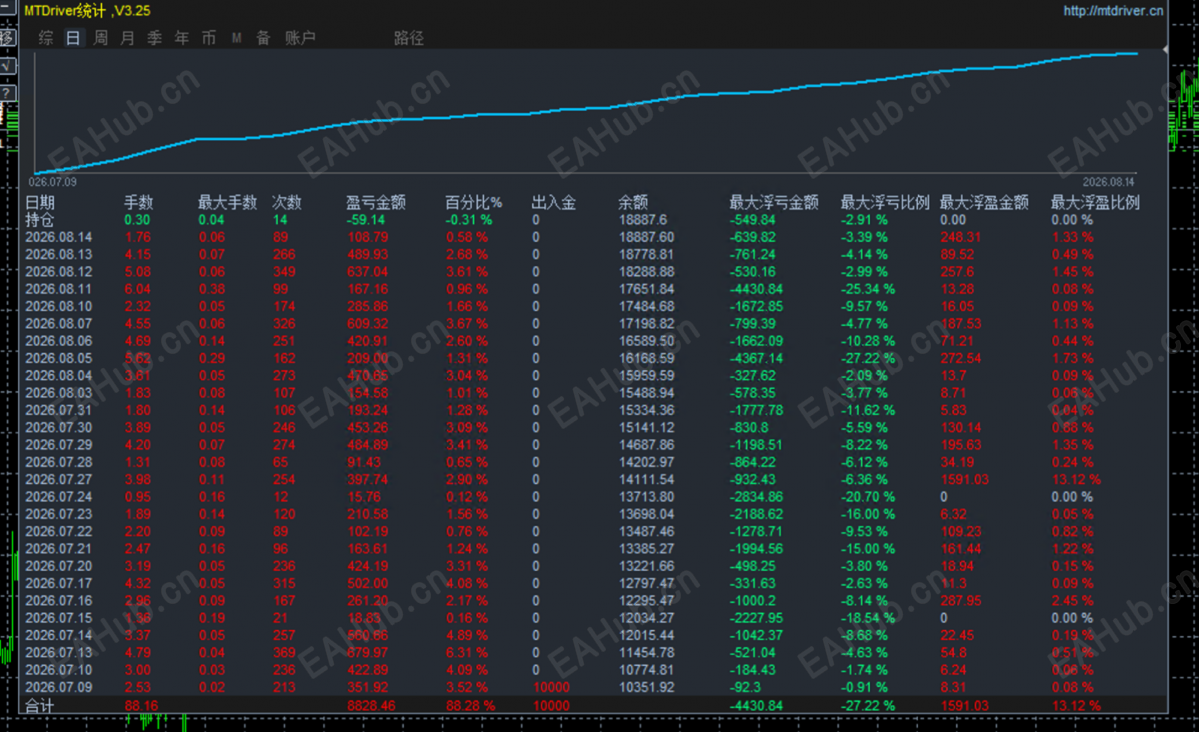Click the 出入金 column header
The width and height of the screenshot is (1199, 732).
point(554,203)
